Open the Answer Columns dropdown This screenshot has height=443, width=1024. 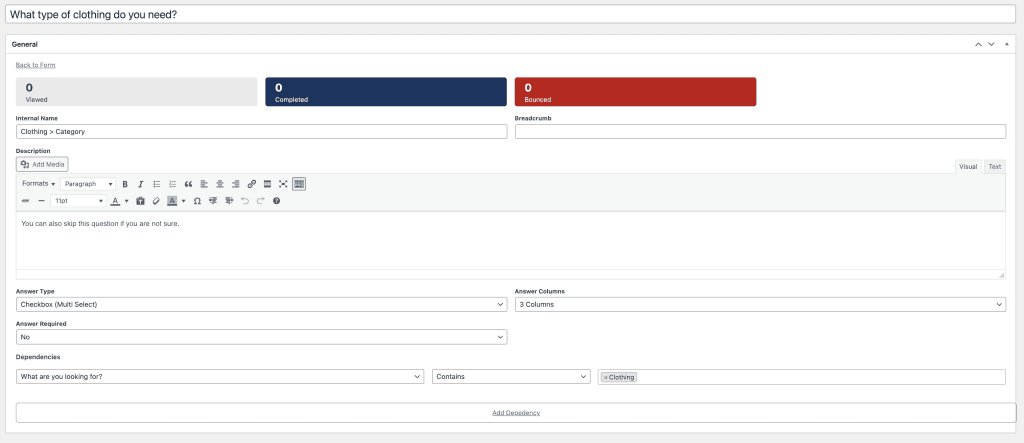(760, 304)
